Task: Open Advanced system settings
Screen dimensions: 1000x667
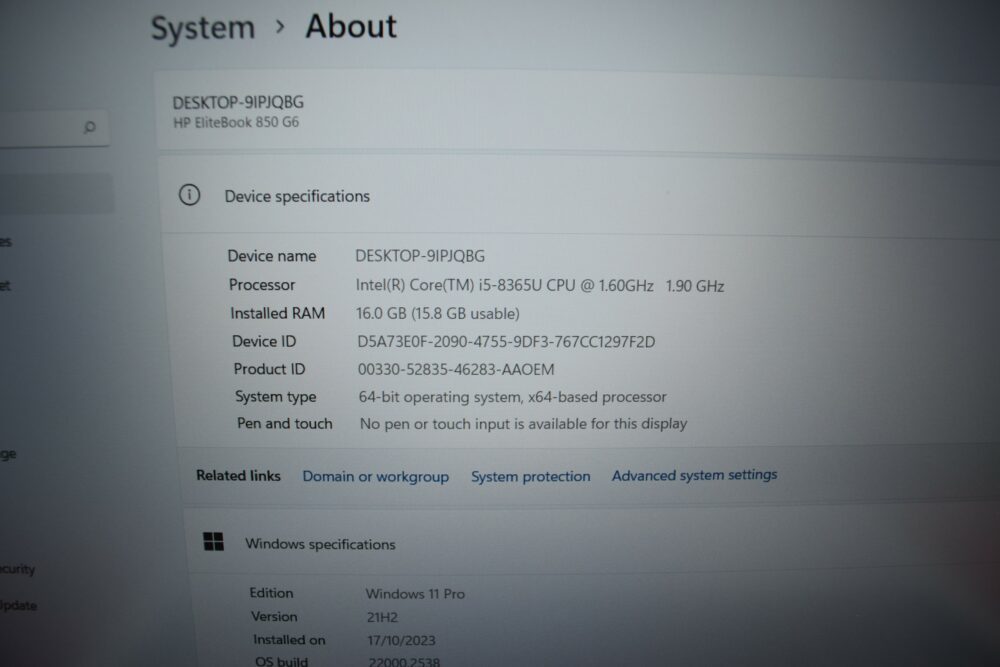Action: click(x=695, y=475)
